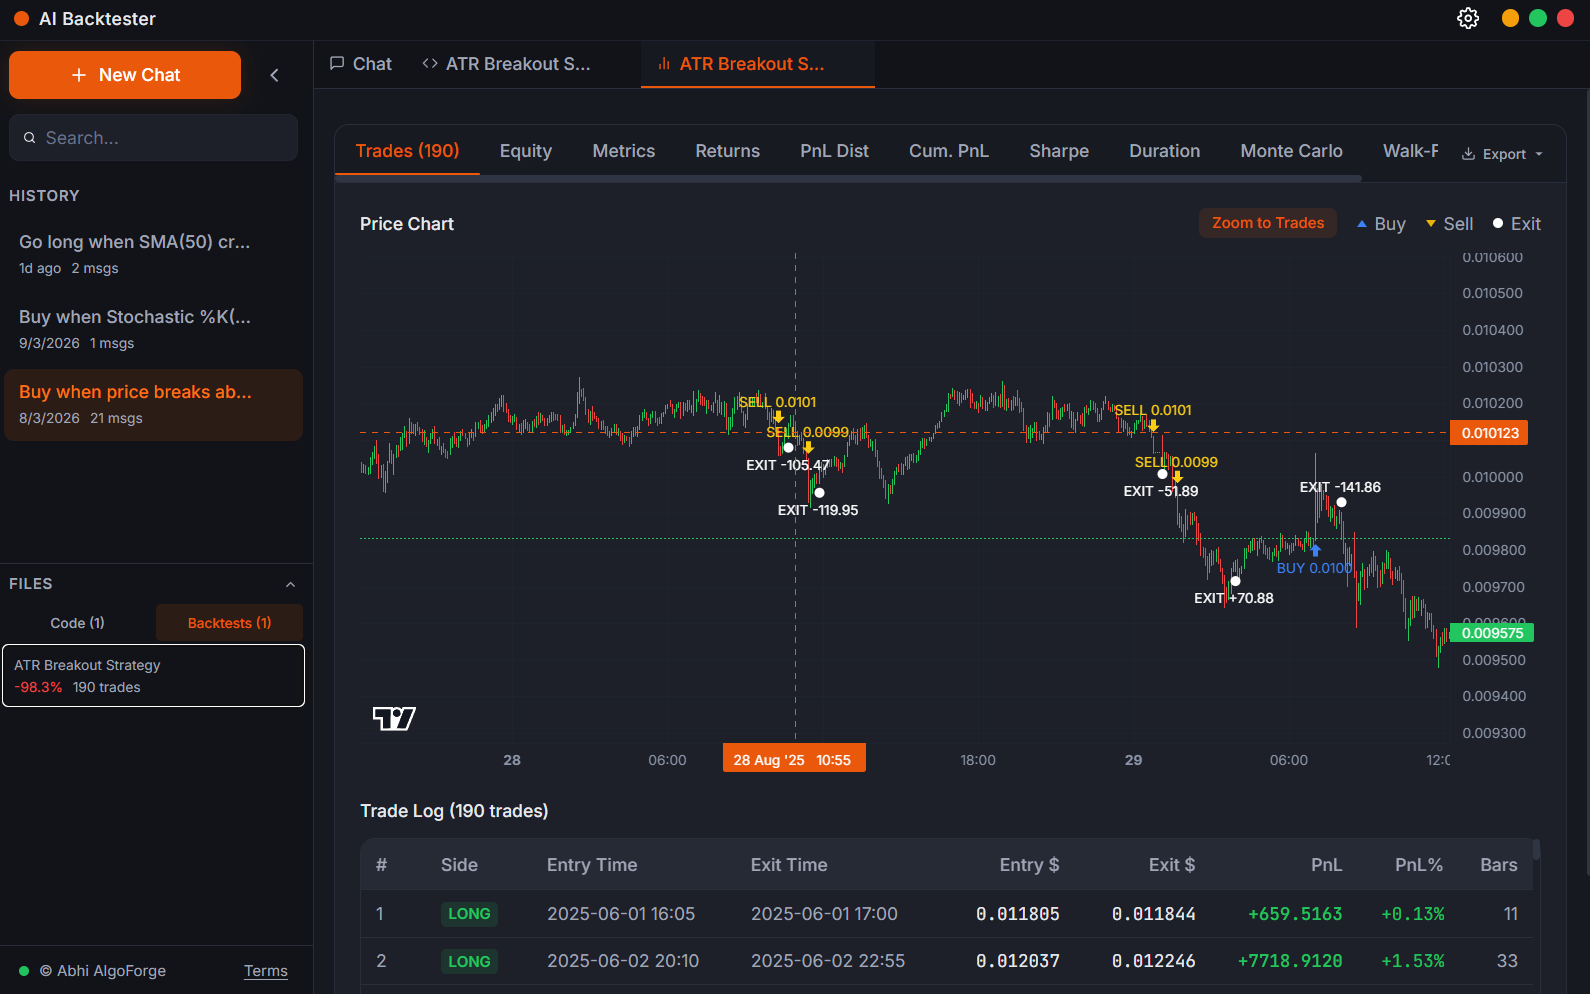Image resolution: width=1590 pixels, height=994 pixels.
Task: Collapse sidebar with the left chevron
Action: [274, 75]
